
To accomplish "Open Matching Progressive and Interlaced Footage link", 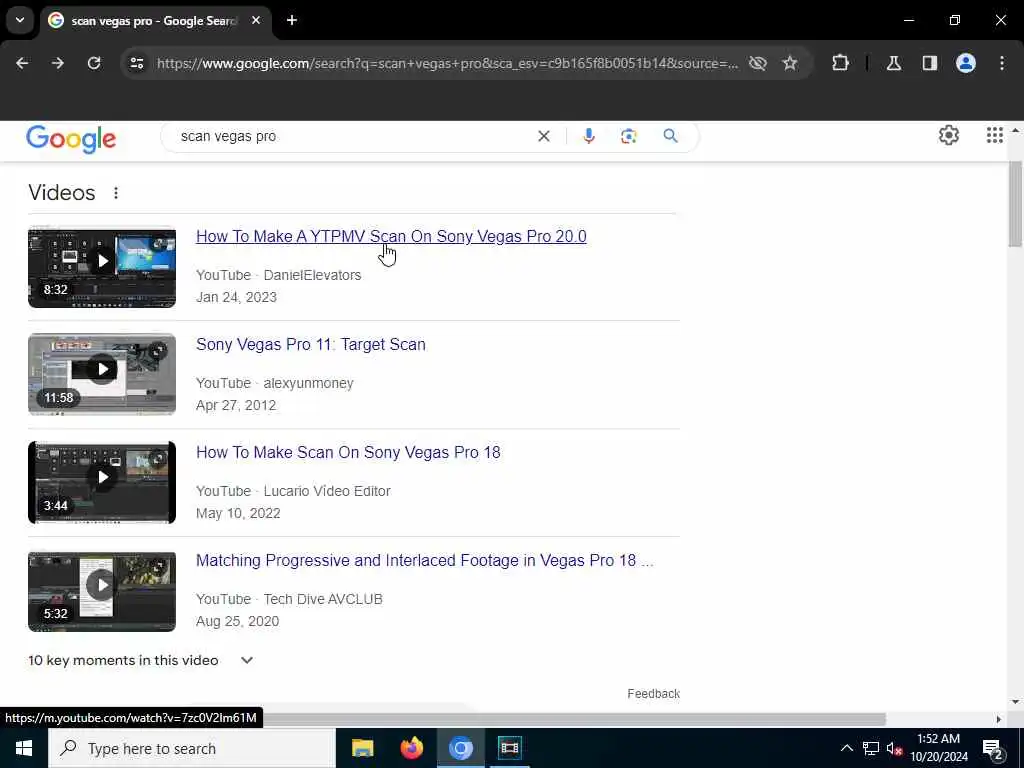I will pos(424,560).
